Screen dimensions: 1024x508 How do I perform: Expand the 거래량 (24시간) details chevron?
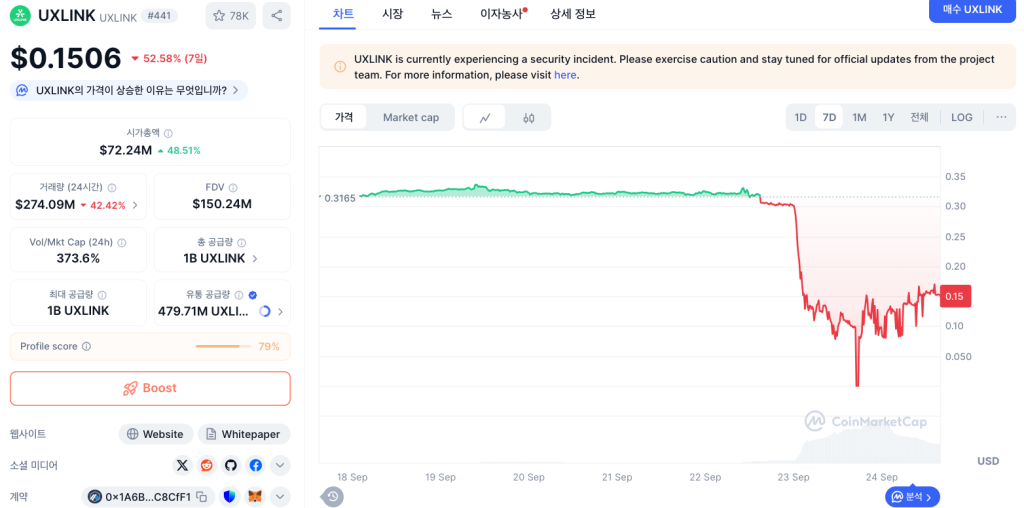click(135, 205)
